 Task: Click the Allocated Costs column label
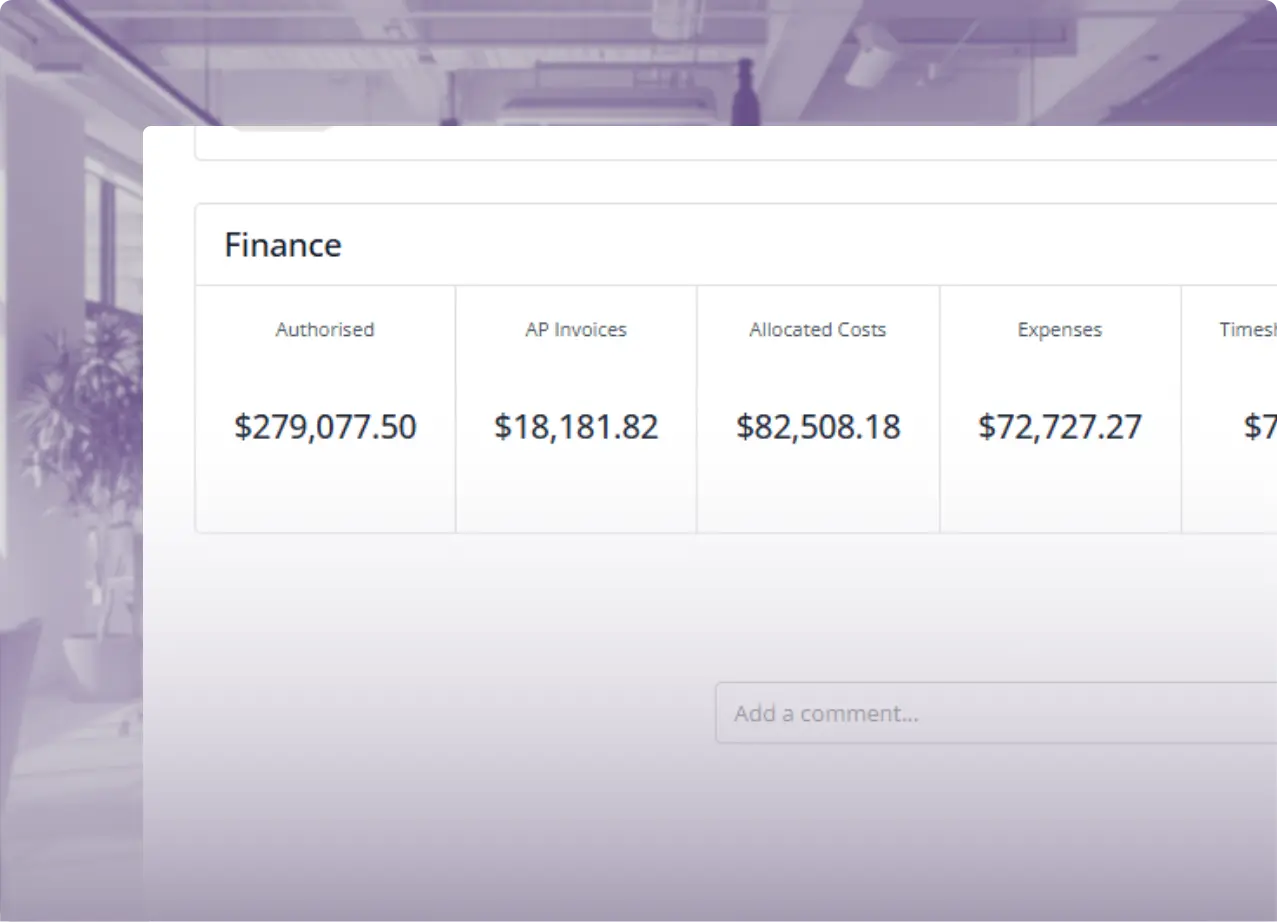817,329
